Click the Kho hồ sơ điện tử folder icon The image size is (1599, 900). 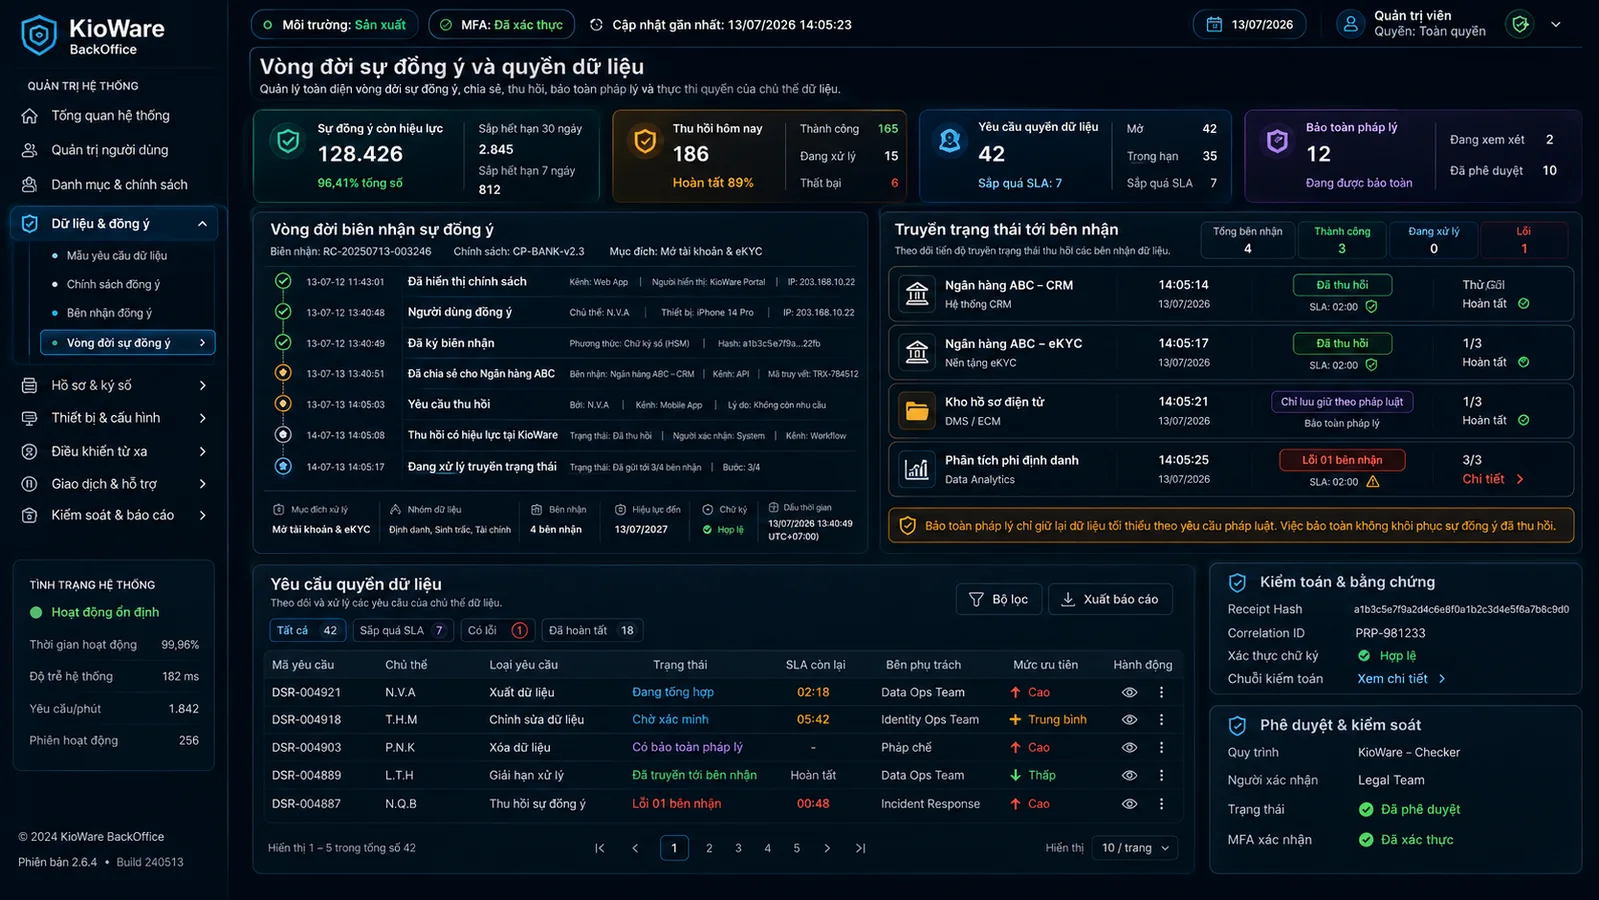click(x=917, y=410)
